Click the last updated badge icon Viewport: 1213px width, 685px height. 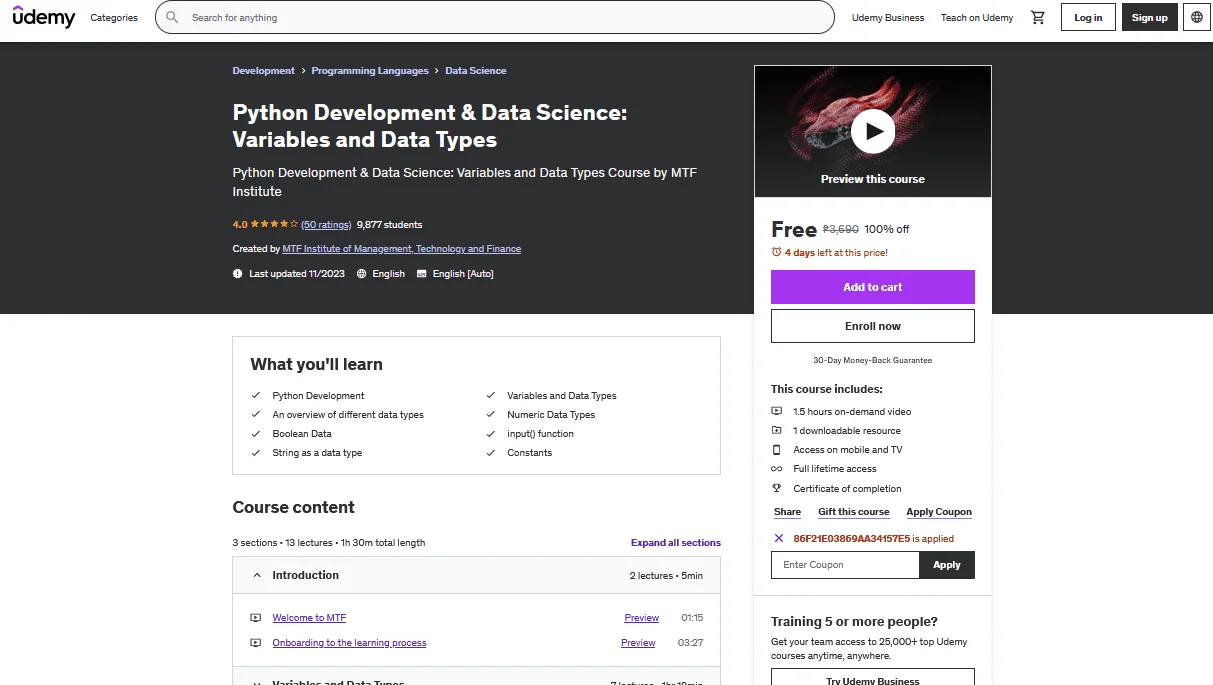pos(238,273)
